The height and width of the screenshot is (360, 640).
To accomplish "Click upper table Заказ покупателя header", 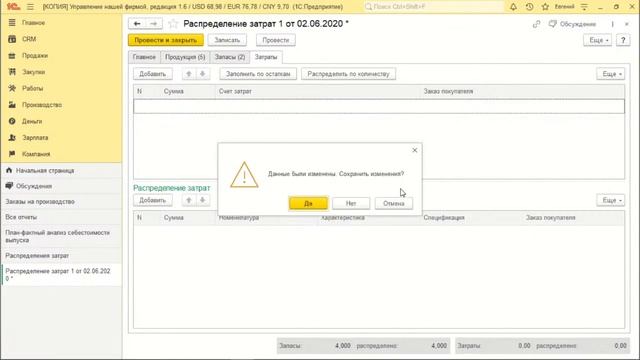I will click(522, 91).
